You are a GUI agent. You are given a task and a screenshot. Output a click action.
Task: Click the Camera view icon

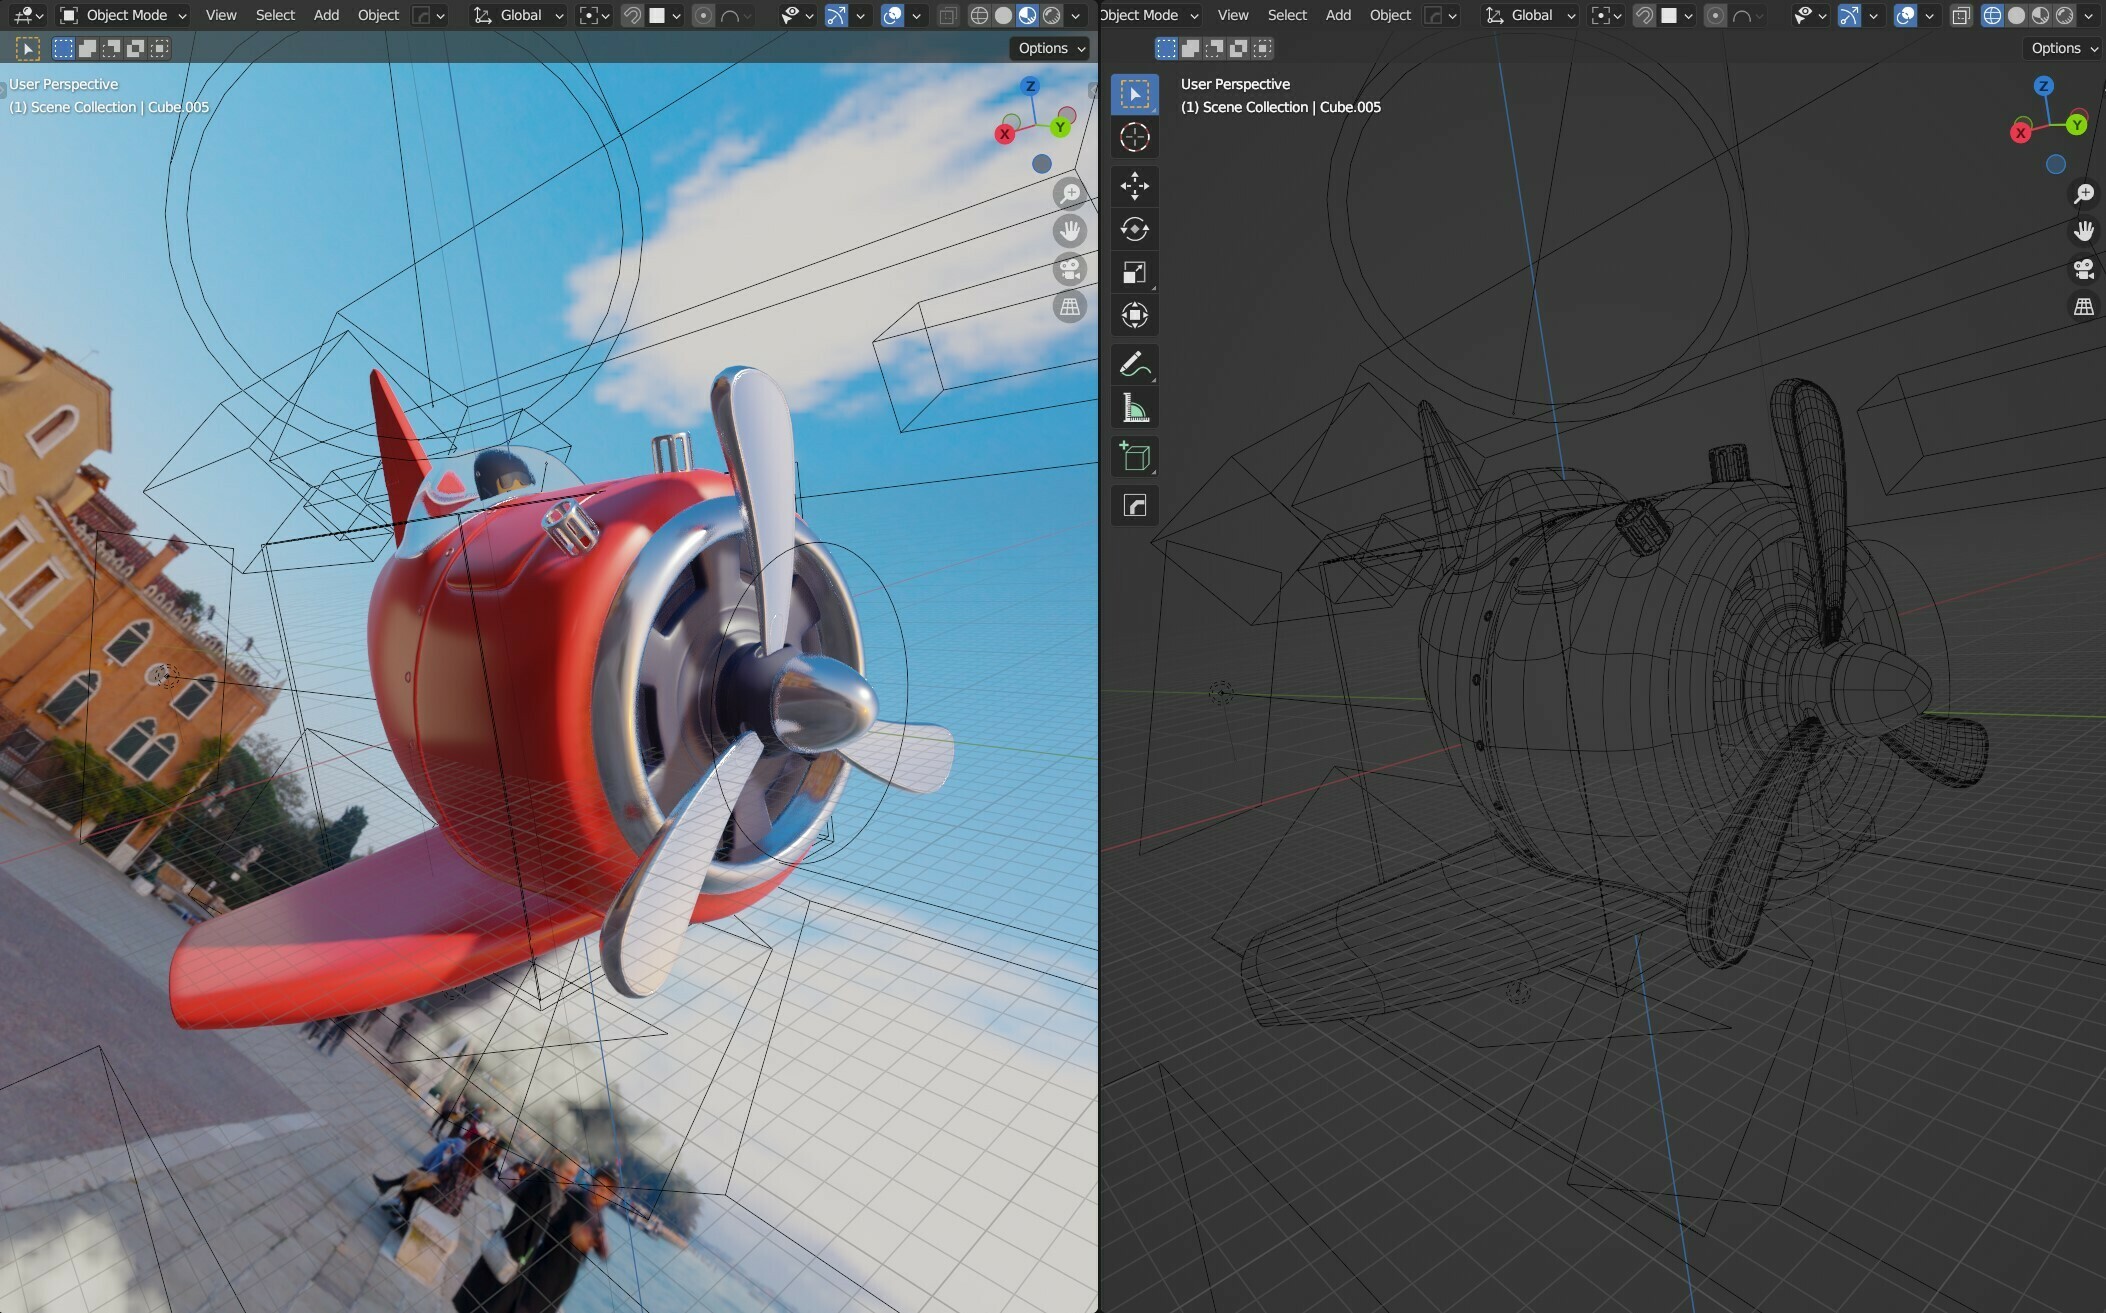[x=1069, y=274]
